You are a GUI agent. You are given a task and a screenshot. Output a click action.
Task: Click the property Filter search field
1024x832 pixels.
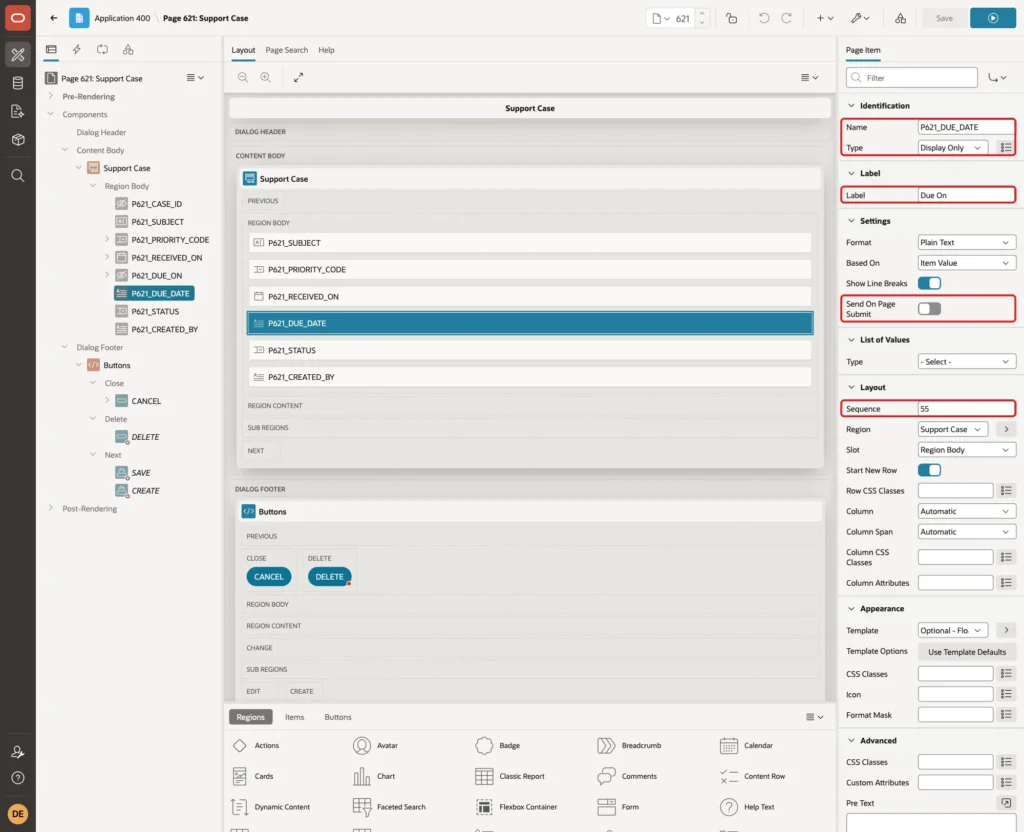pyautogui.click(x=912, y=78)
